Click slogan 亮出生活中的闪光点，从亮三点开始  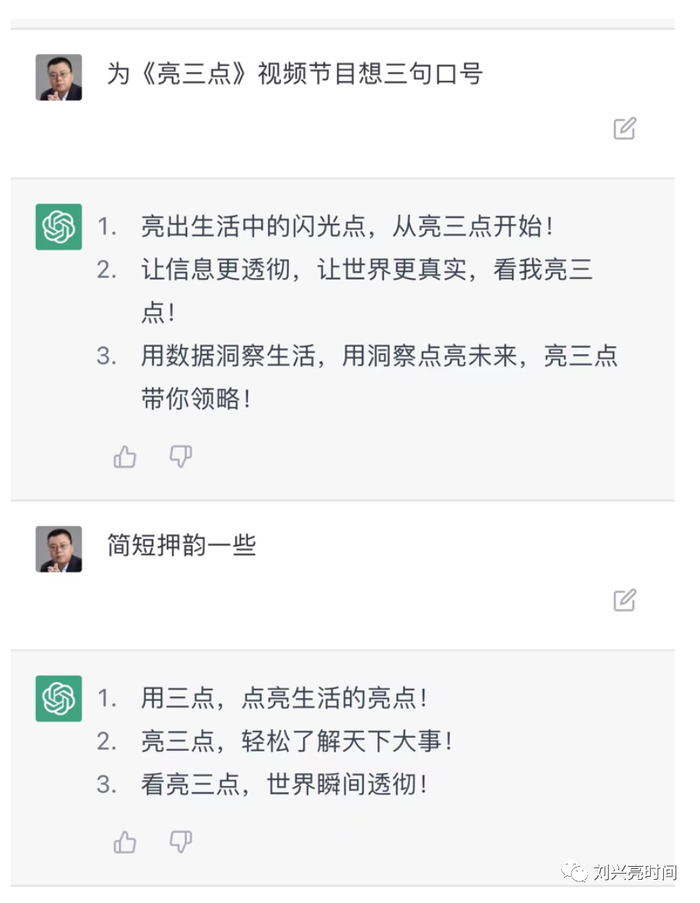point(347,227)
